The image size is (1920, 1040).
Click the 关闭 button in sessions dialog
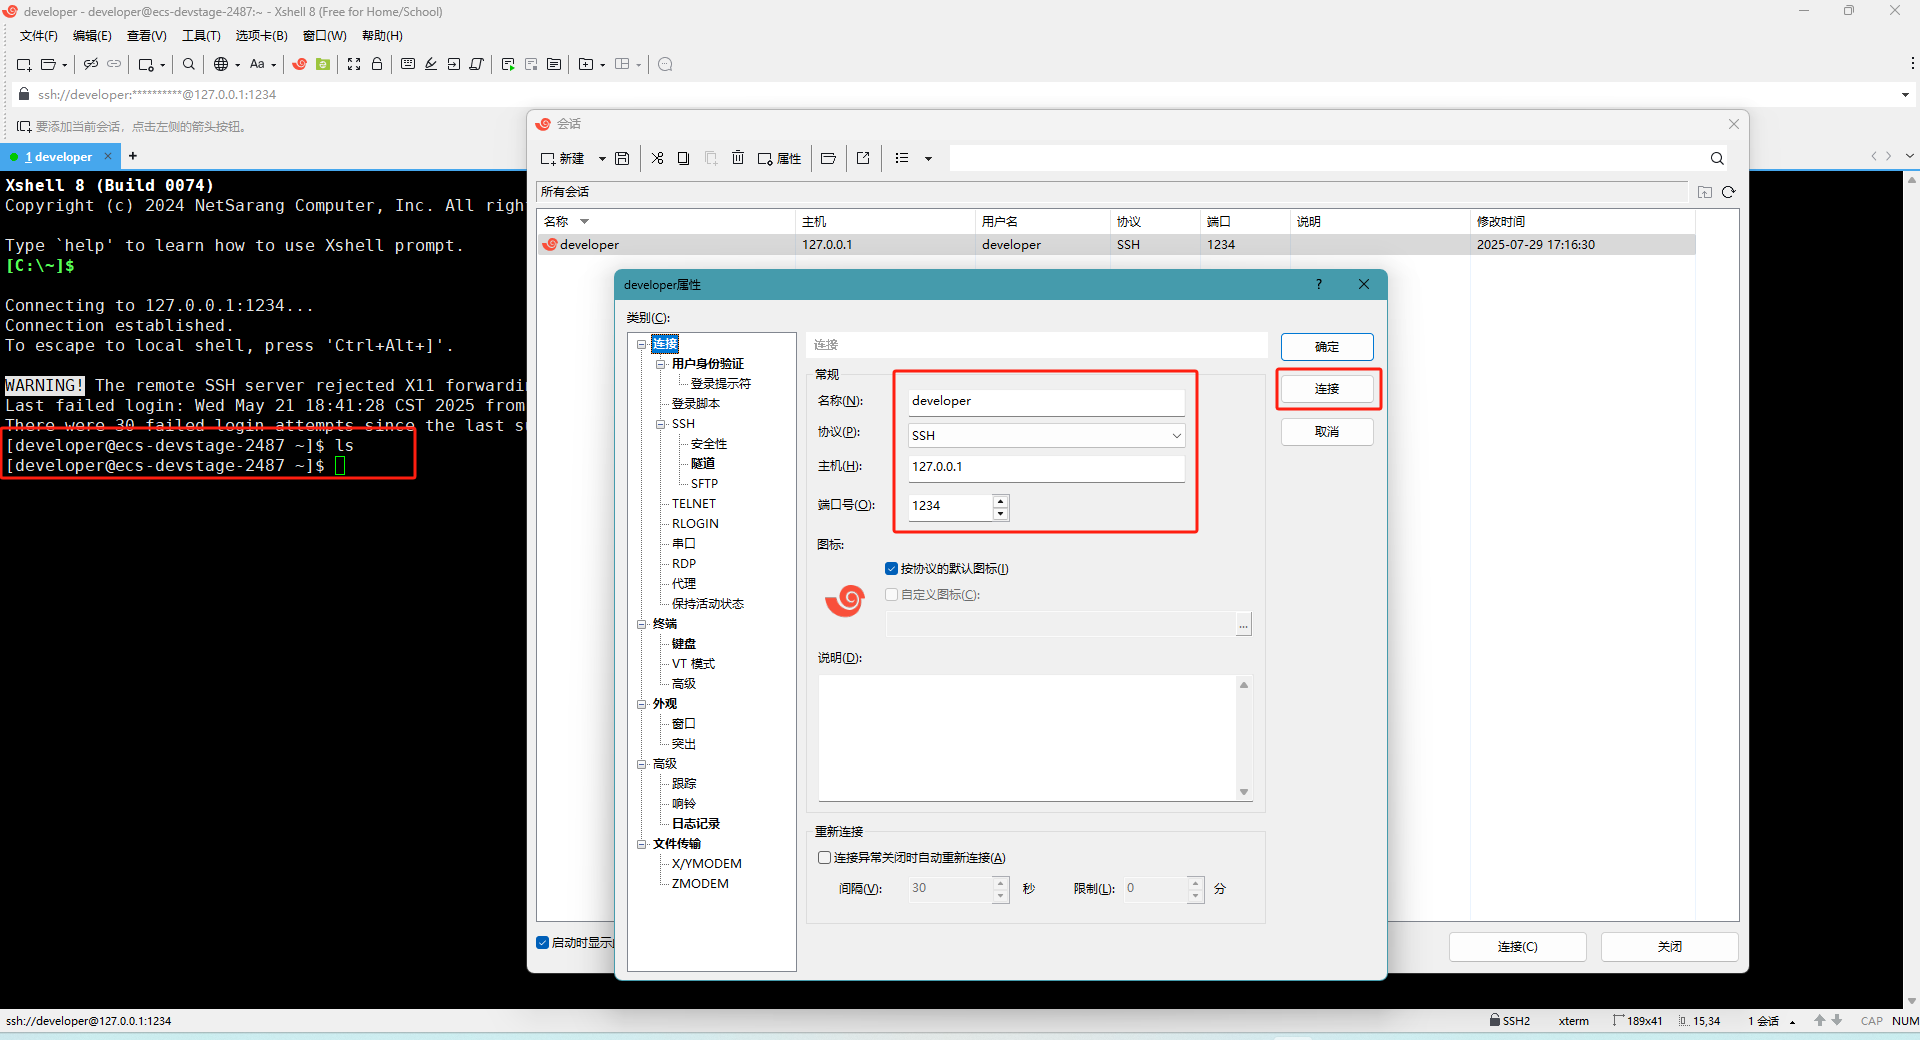1669,946
